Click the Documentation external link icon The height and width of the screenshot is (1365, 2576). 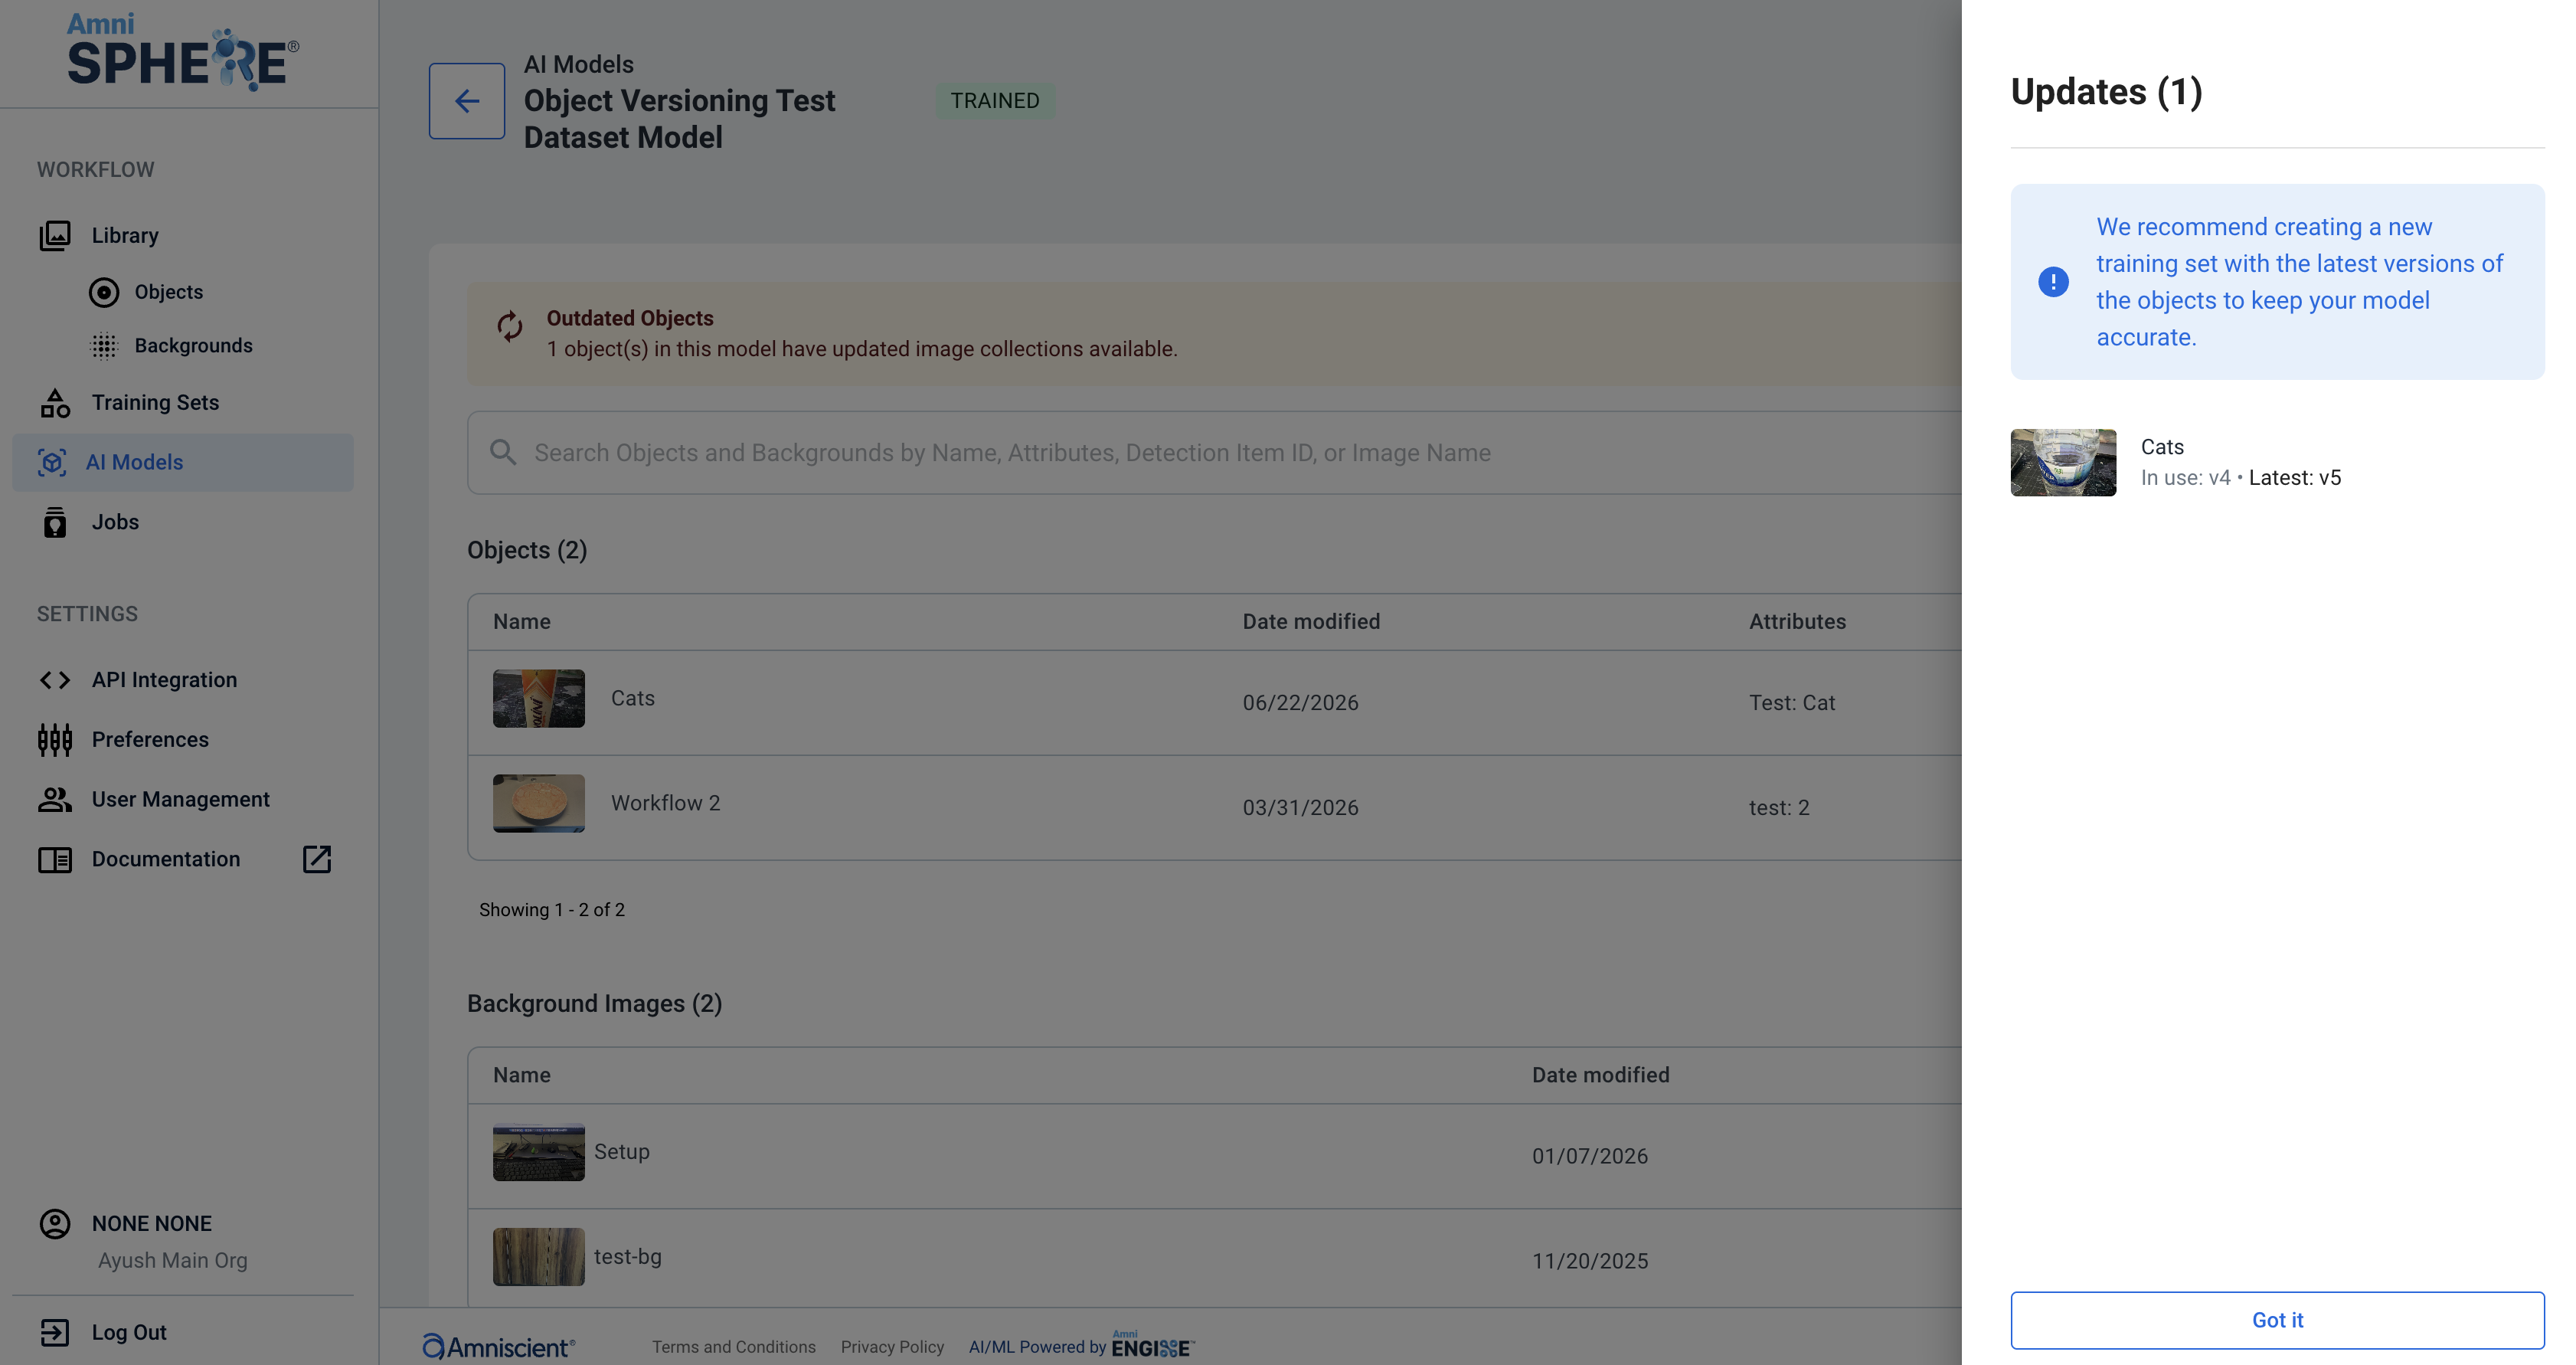pos(317,859)
